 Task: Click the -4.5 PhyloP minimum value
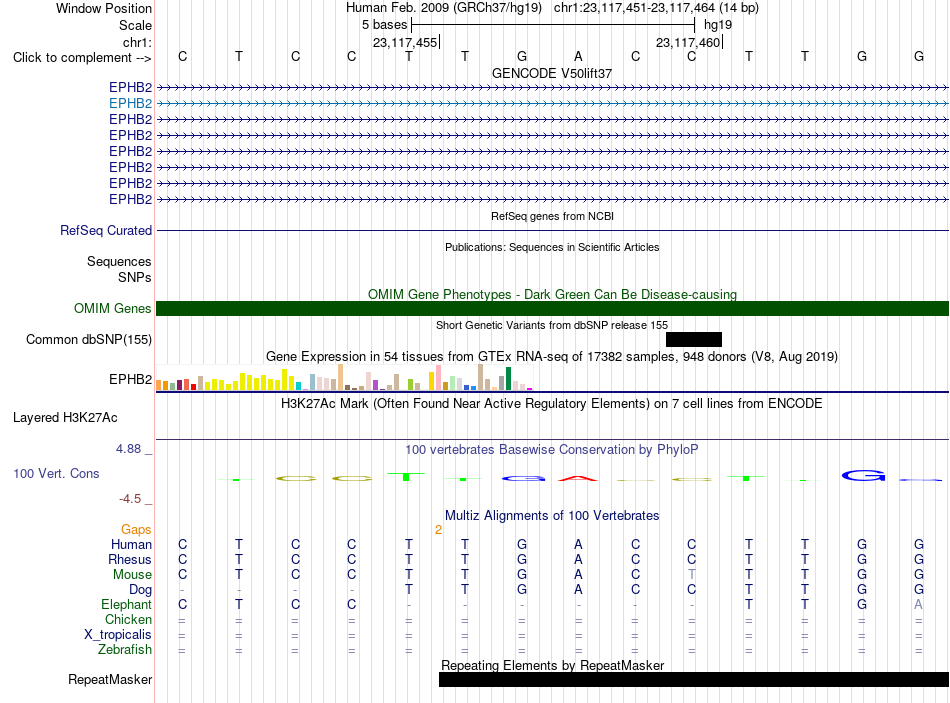(x=130, y=499)
